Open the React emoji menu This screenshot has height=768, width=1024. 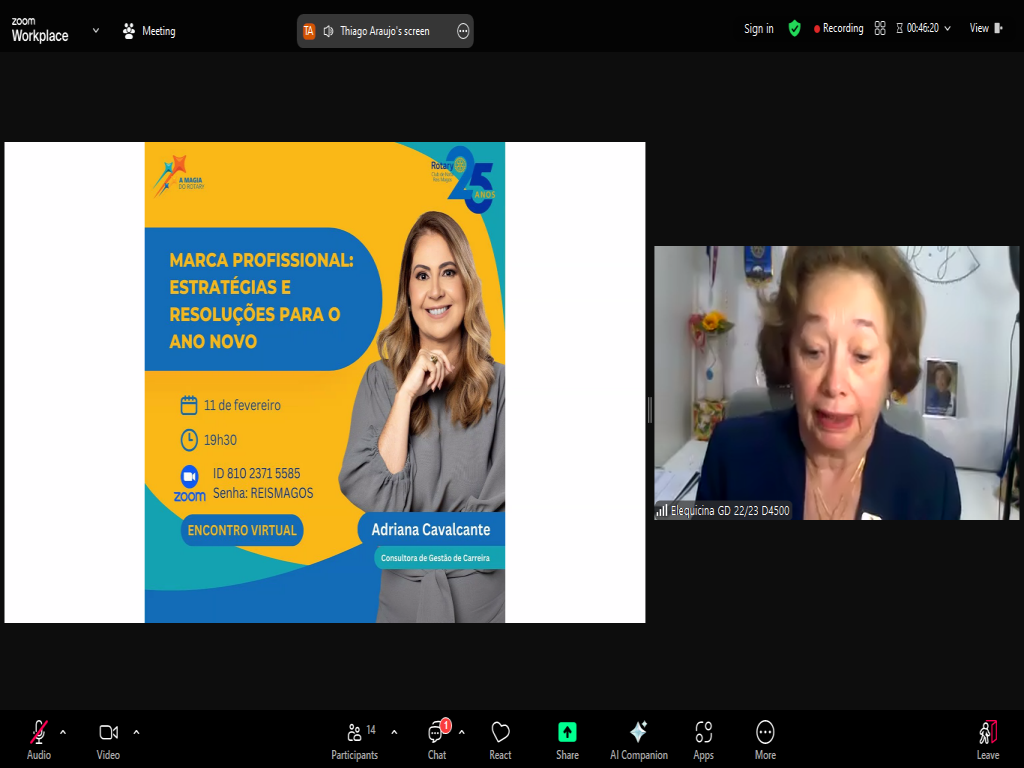500,739
